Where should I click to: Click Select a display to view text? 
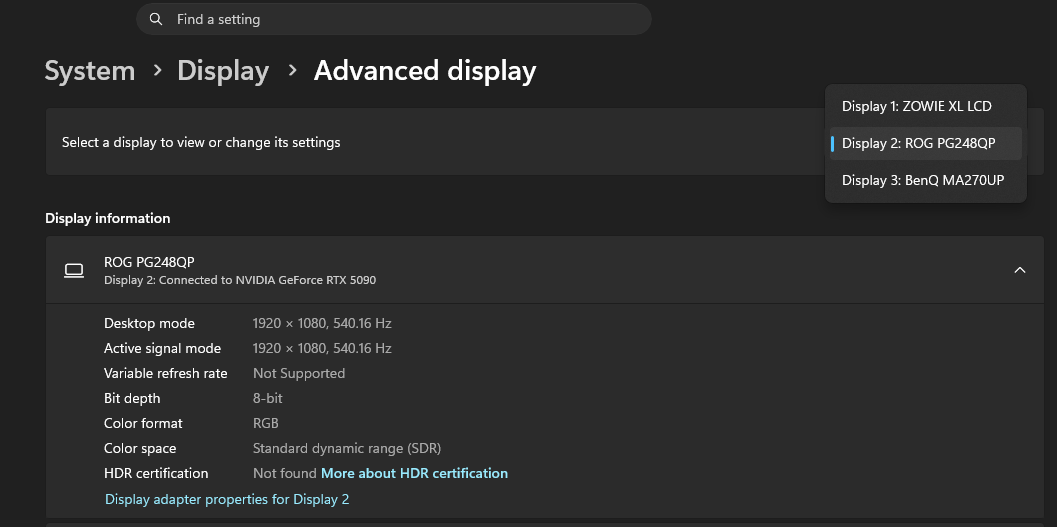[201, 142]
